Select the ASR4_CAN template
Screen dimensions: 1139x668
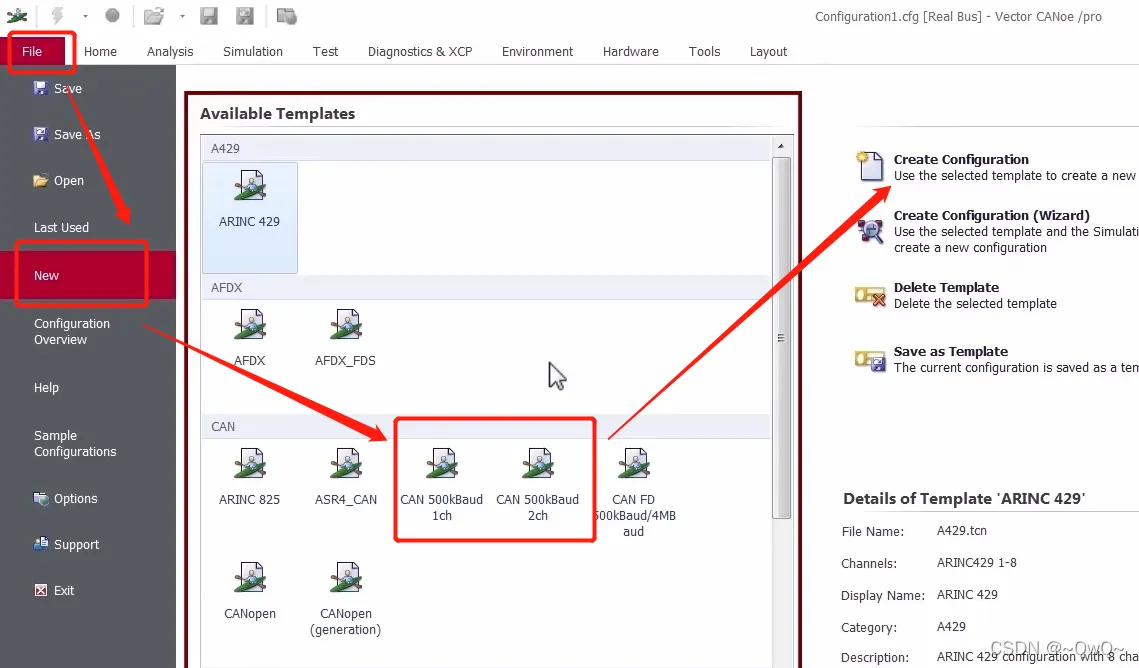click(x=345, y=466)
